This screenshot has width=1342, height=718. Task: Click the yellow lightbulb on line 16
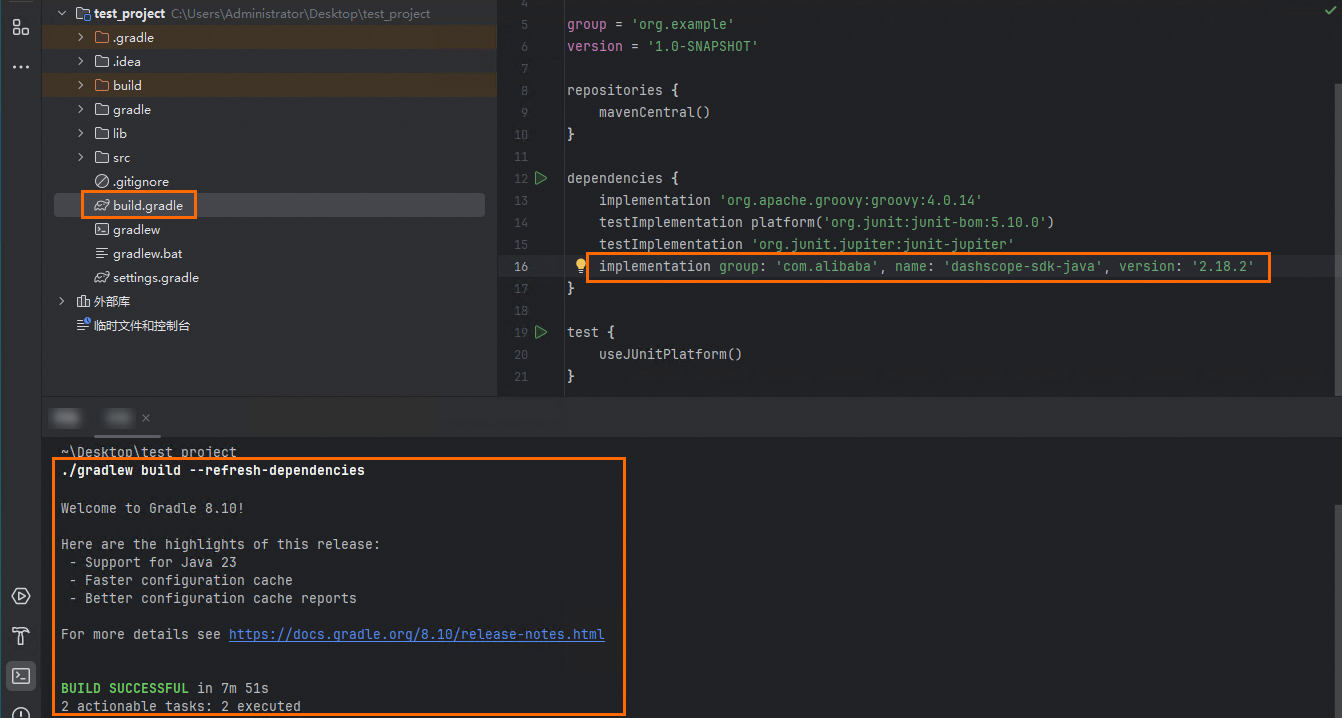tap(580, 266)
